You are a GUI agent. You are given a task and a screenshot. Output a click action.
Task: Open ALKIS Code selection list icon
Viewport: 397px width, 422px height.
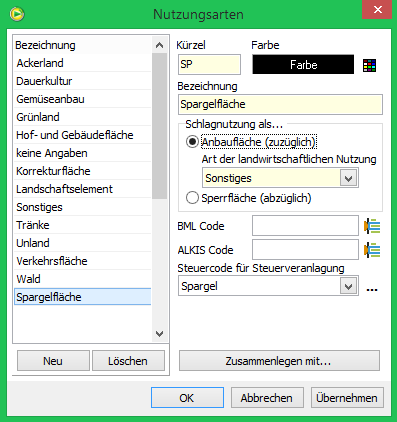[x=372, y=250]
